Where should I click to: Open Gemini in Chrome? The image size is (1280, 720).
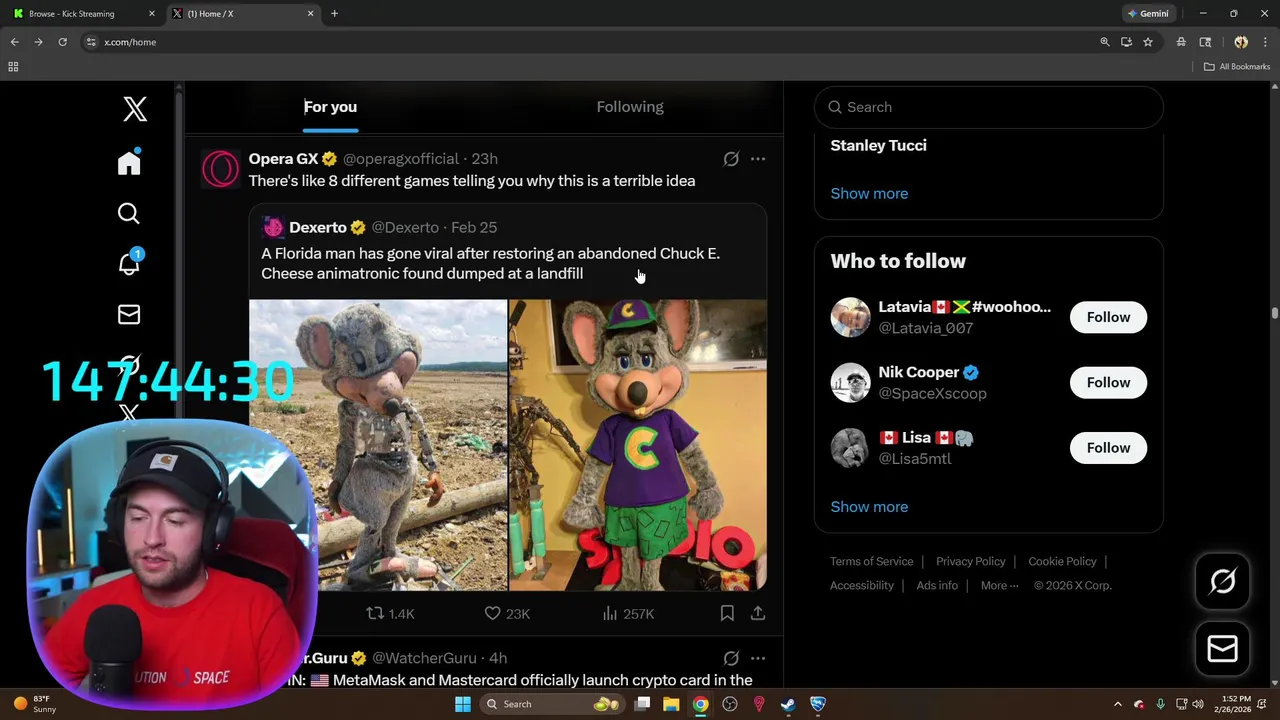1148,14
